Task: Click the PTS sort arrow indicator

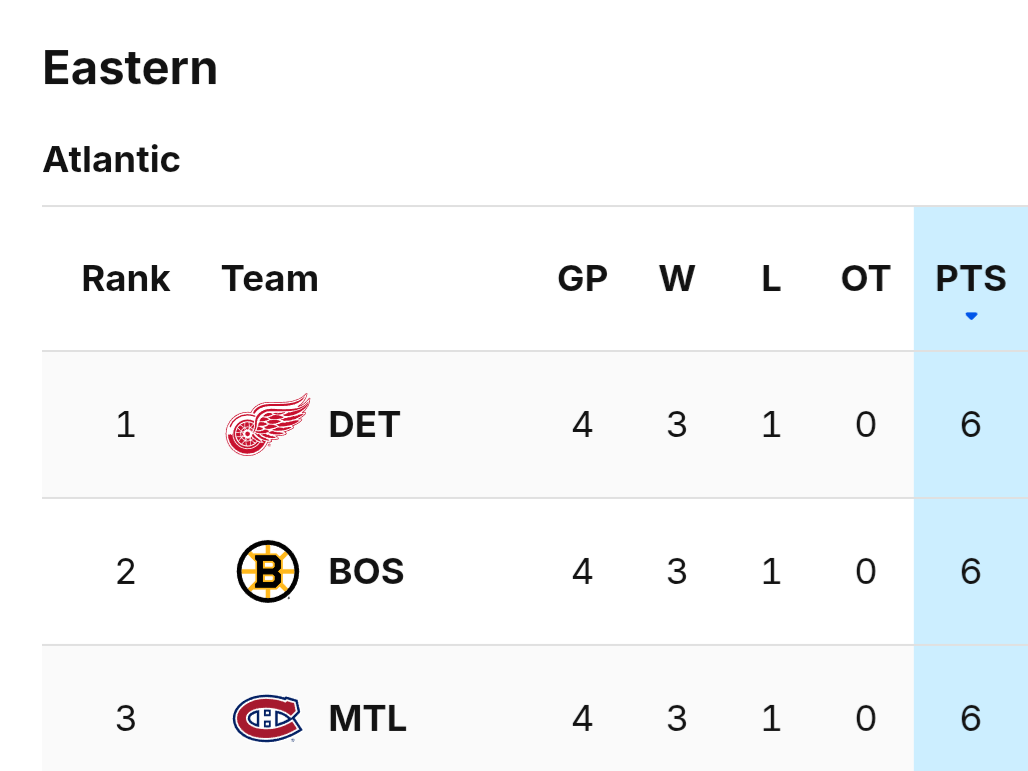Action: tap(971, 316)
